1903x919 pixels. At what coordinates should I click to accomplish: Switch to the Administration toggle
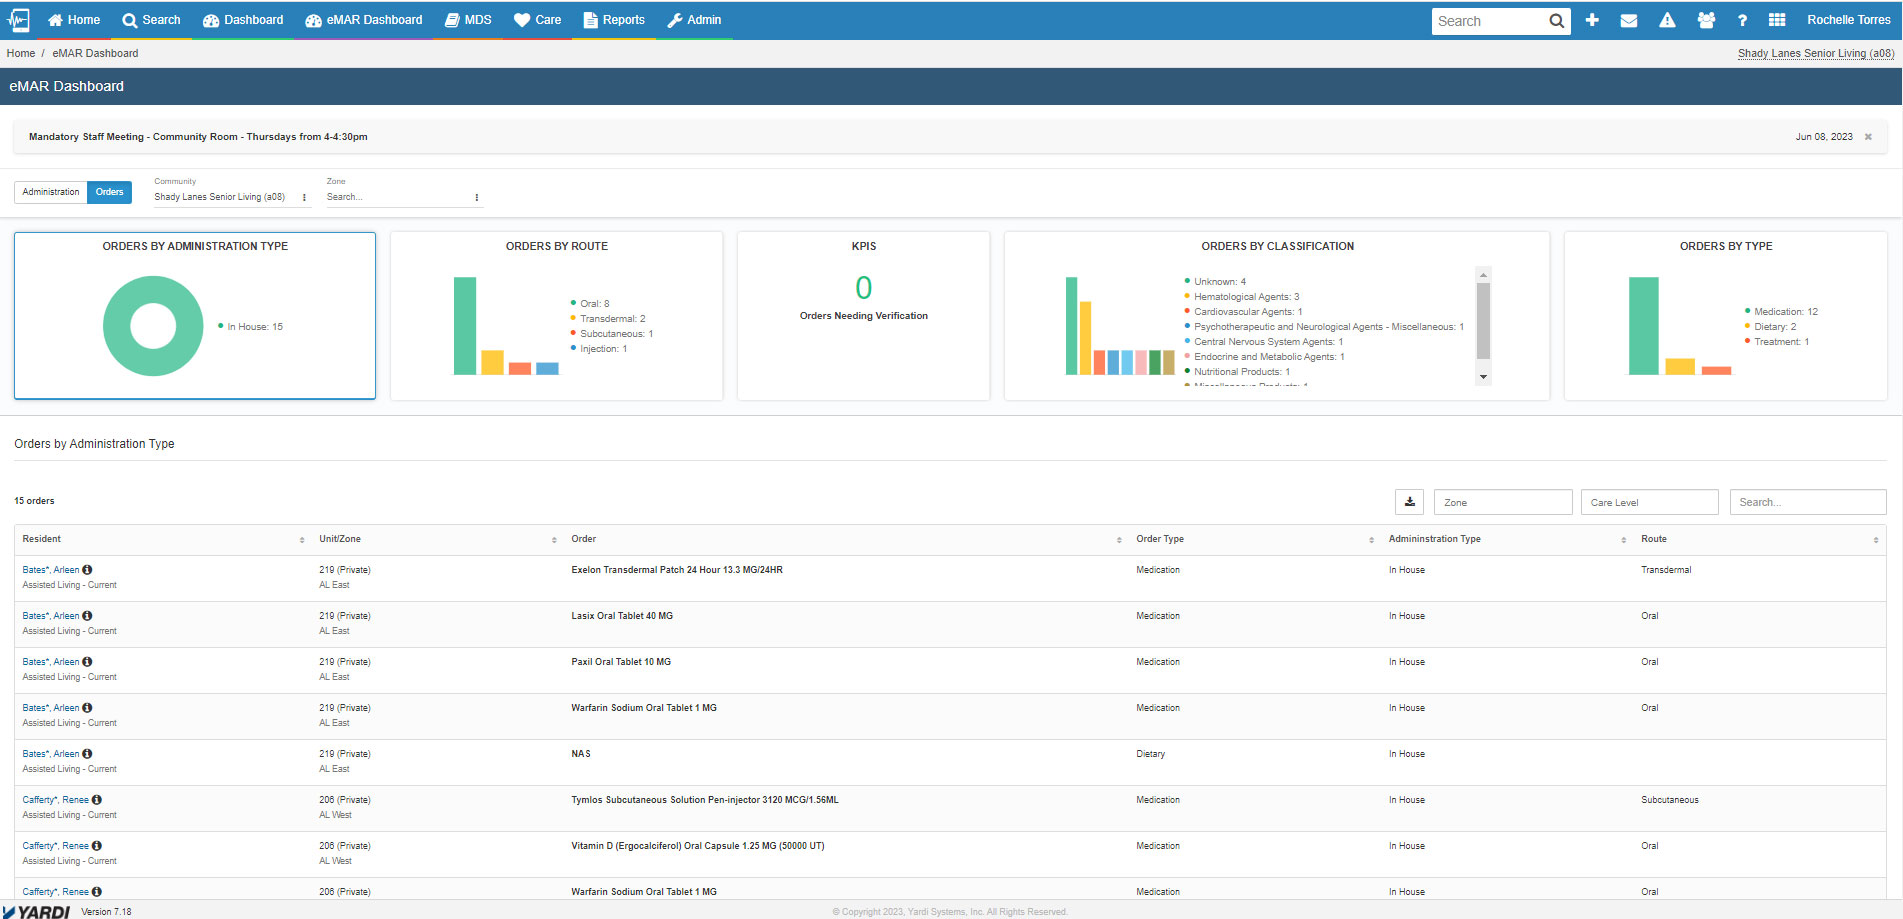[50, 192]
